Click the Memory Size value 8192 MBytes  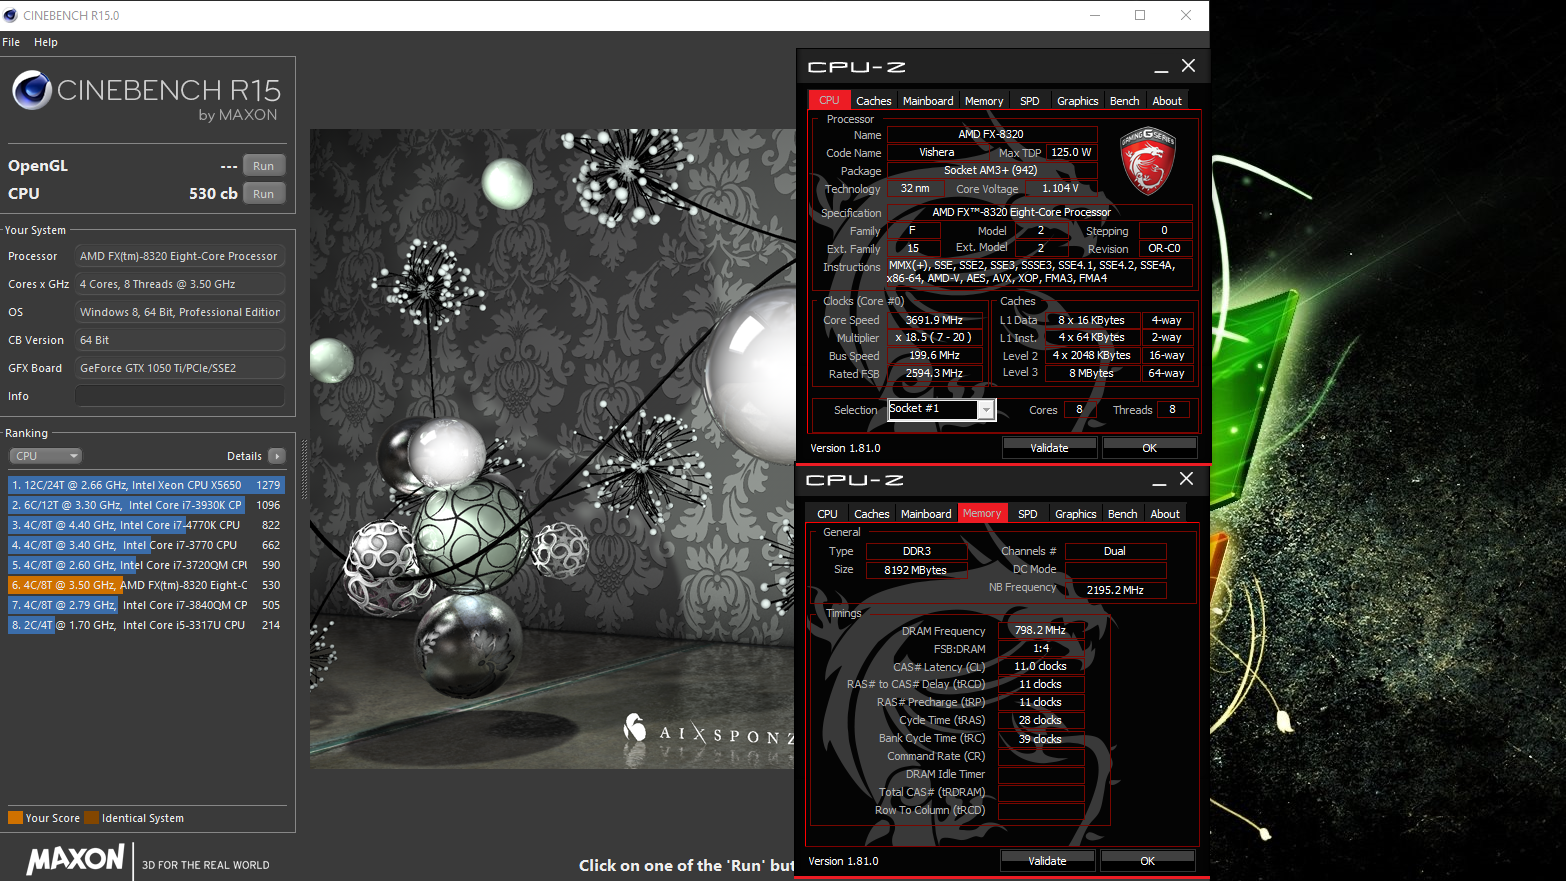[915, 570]
